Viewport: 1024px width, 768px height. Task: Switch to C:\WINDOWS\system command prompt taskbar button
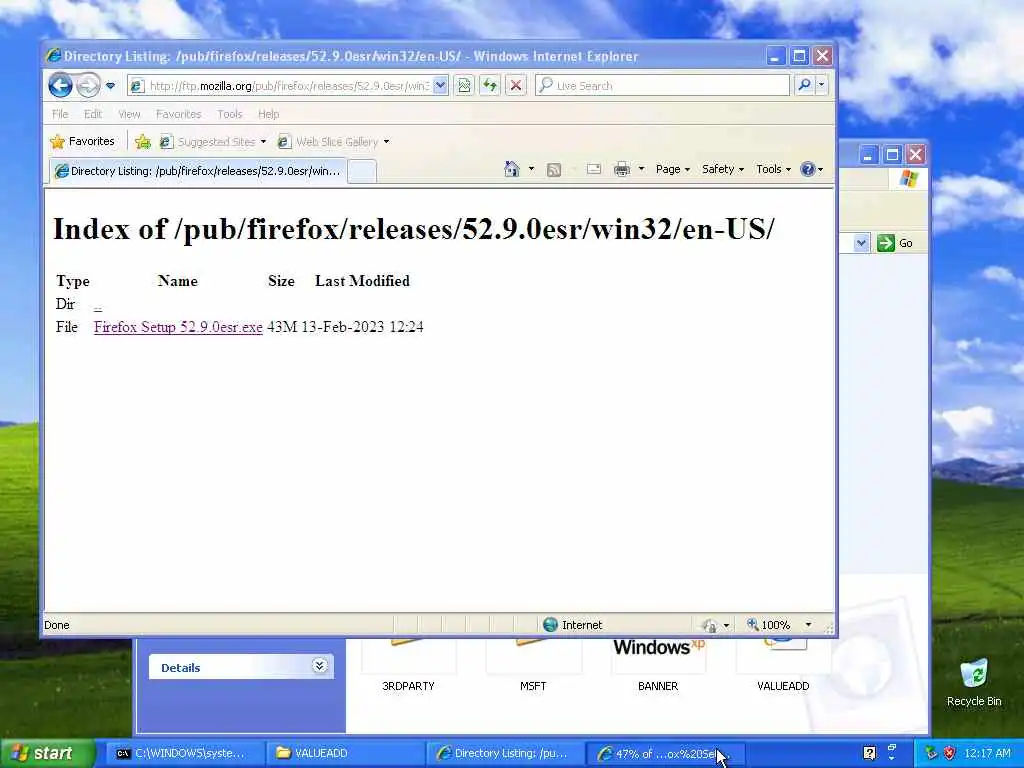184,753
